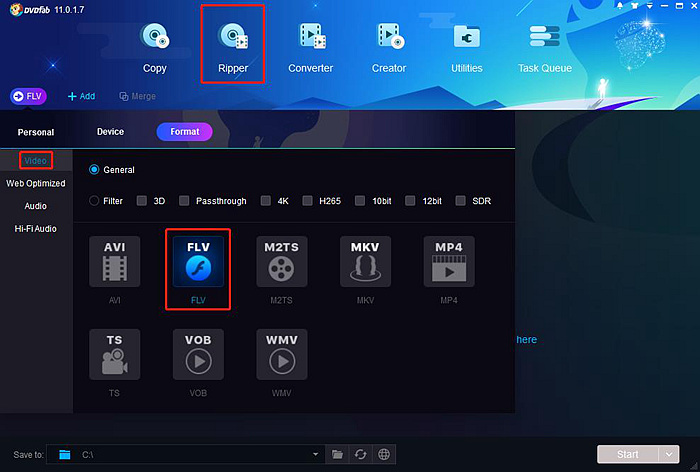Click the Merge button

tap(138, 96)
